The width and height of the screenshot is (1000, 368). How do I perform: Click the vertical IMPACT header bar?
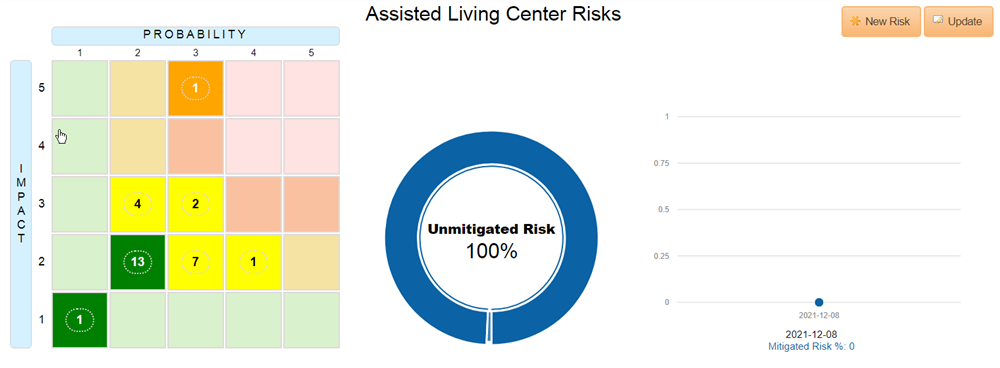[21, 204]
